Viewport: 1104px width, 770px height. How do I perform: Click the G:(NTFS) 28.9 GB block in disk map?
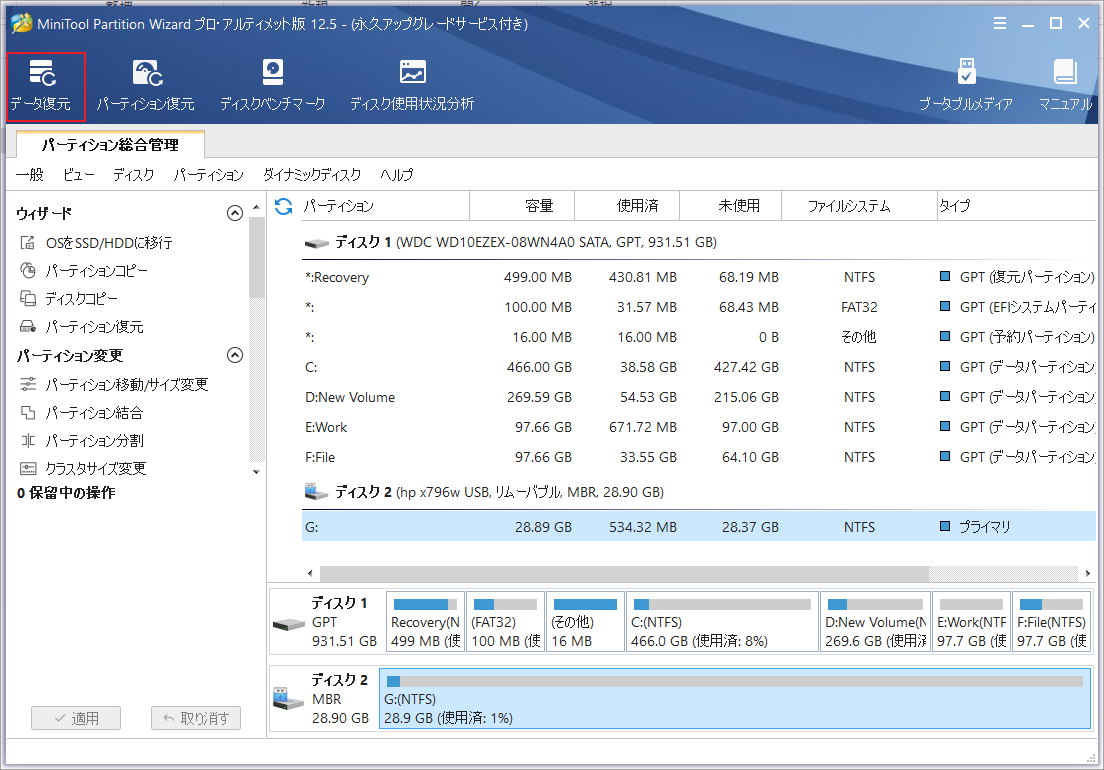coord(735,699)
